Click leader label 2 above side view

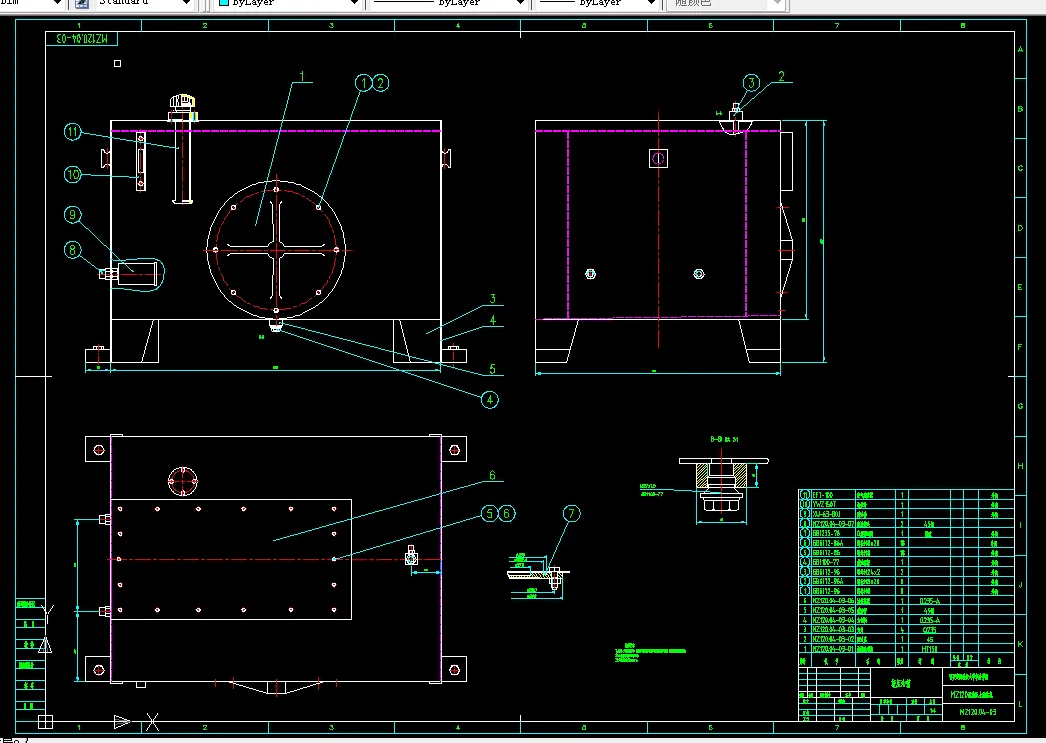[782, 77]
